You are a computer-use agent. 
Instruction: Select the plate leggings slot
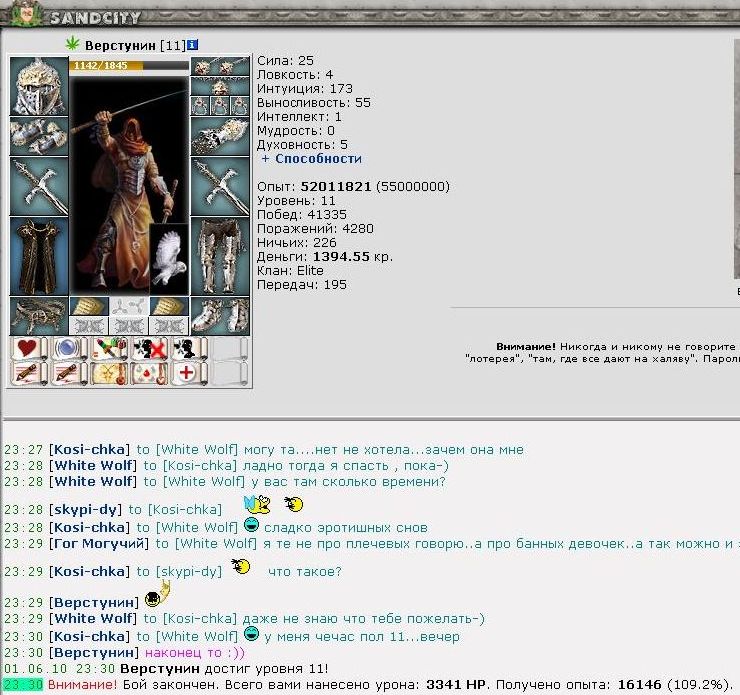click(x=220, y=256)
